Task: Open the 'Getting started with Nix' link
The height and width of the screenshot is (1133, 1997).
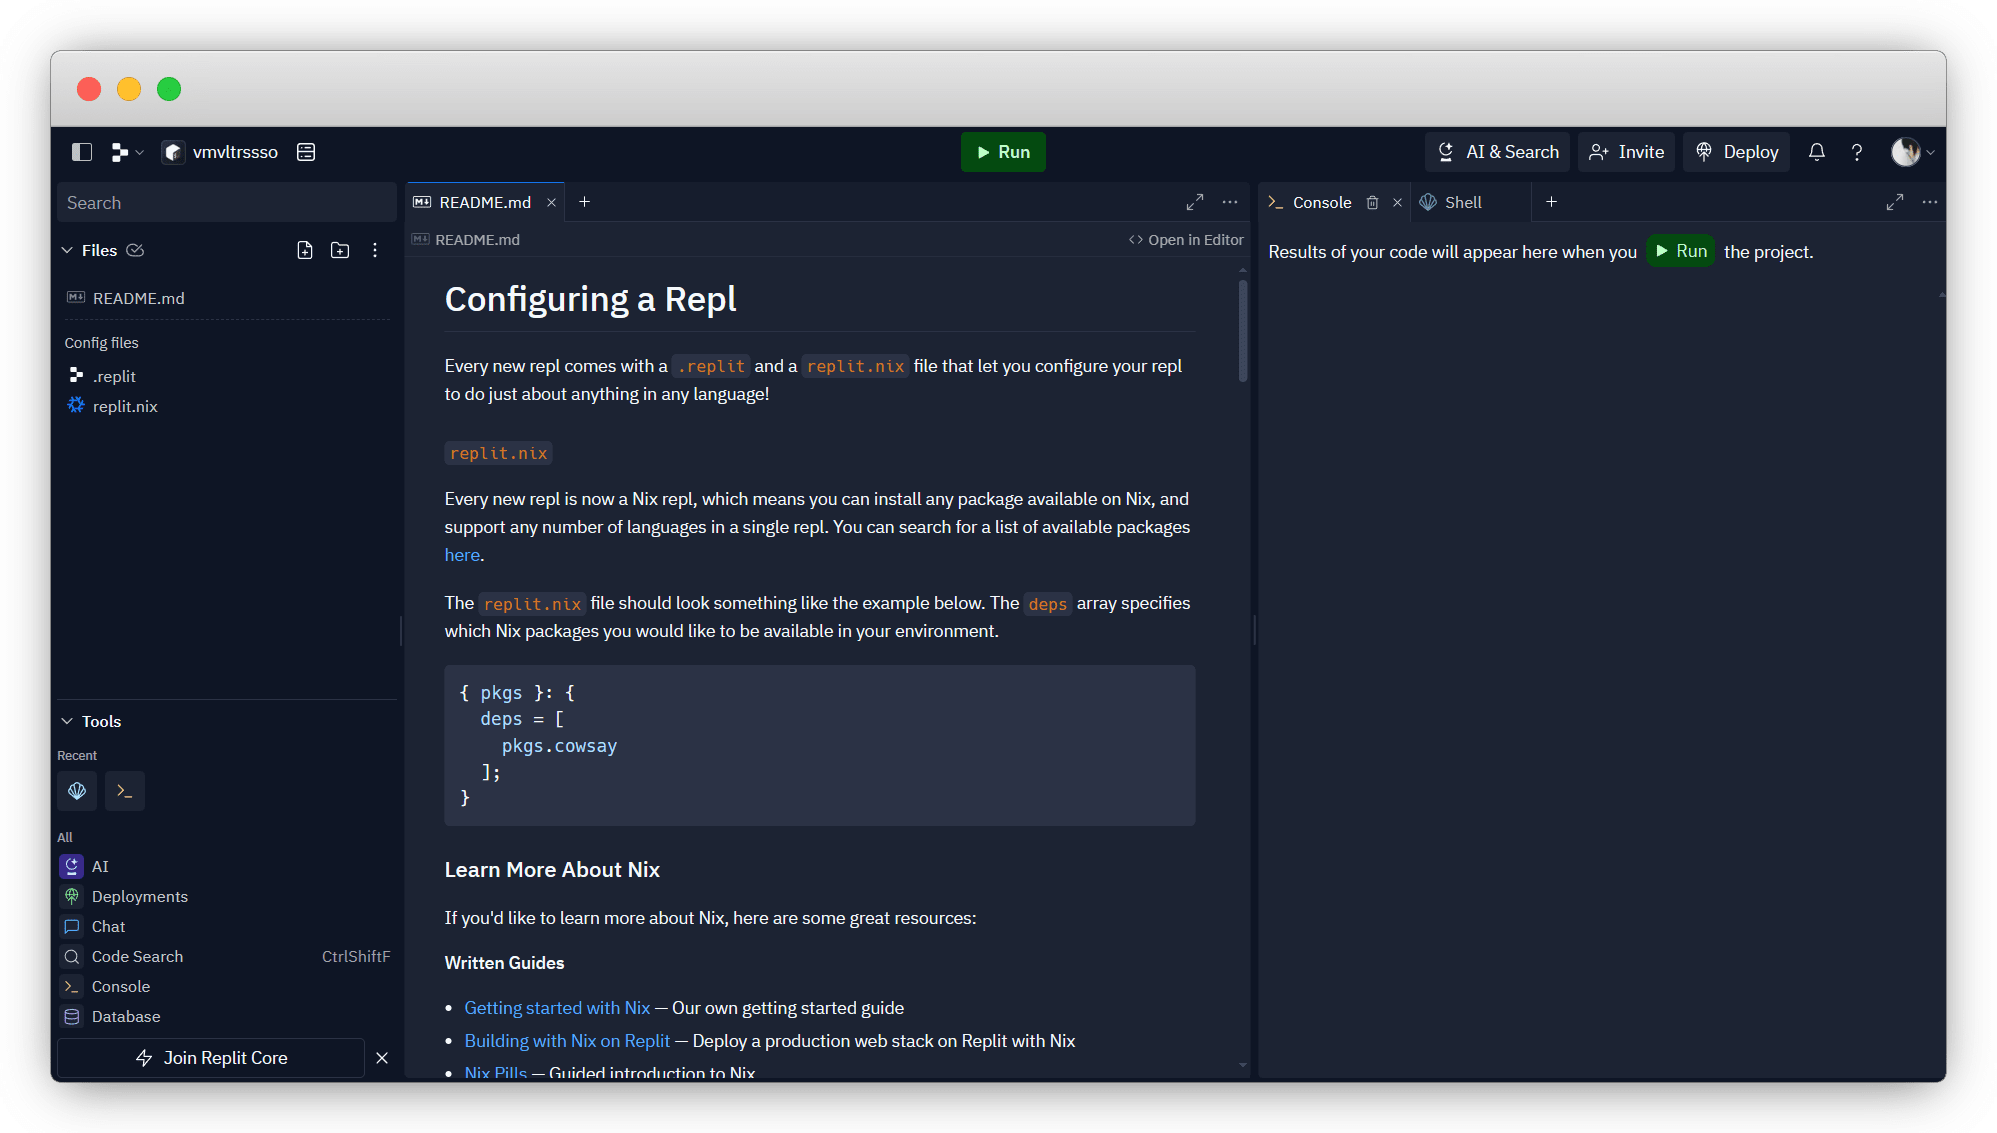Action: (x=557, y=1008)
